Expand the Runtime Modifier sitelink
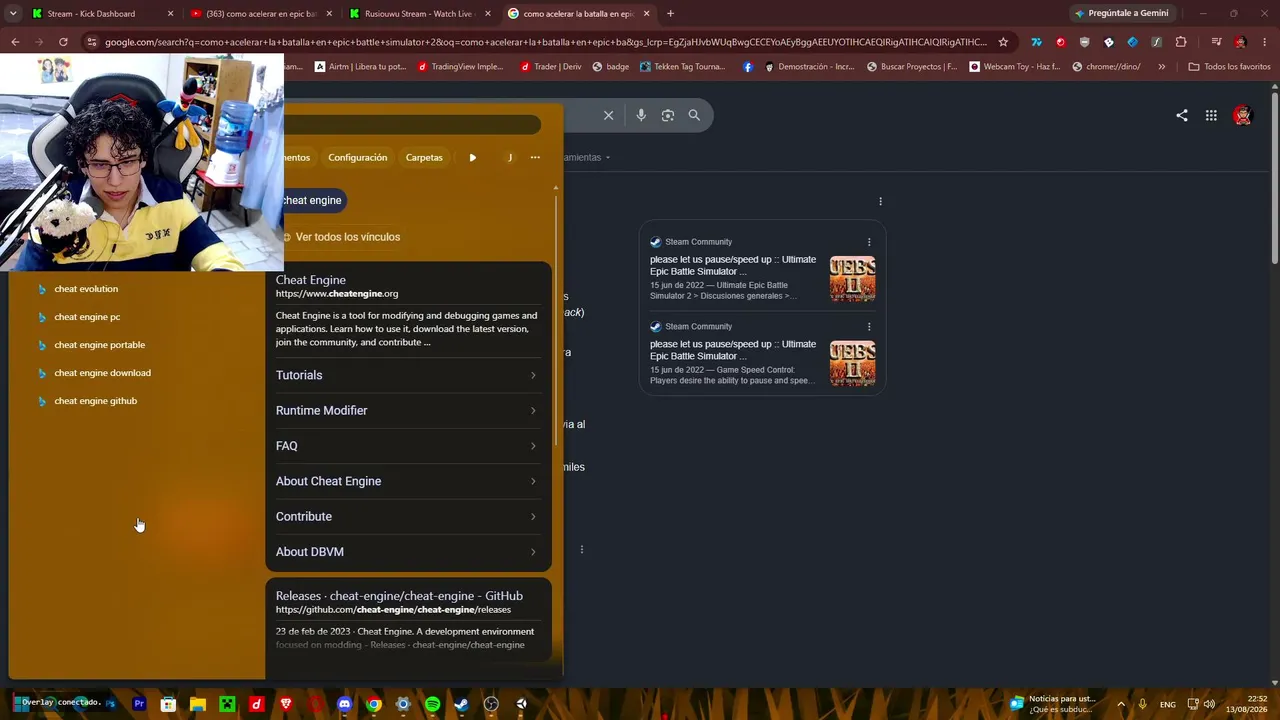Image resolution: width=1280 pixels, height=720 pixels. (407, 410)
